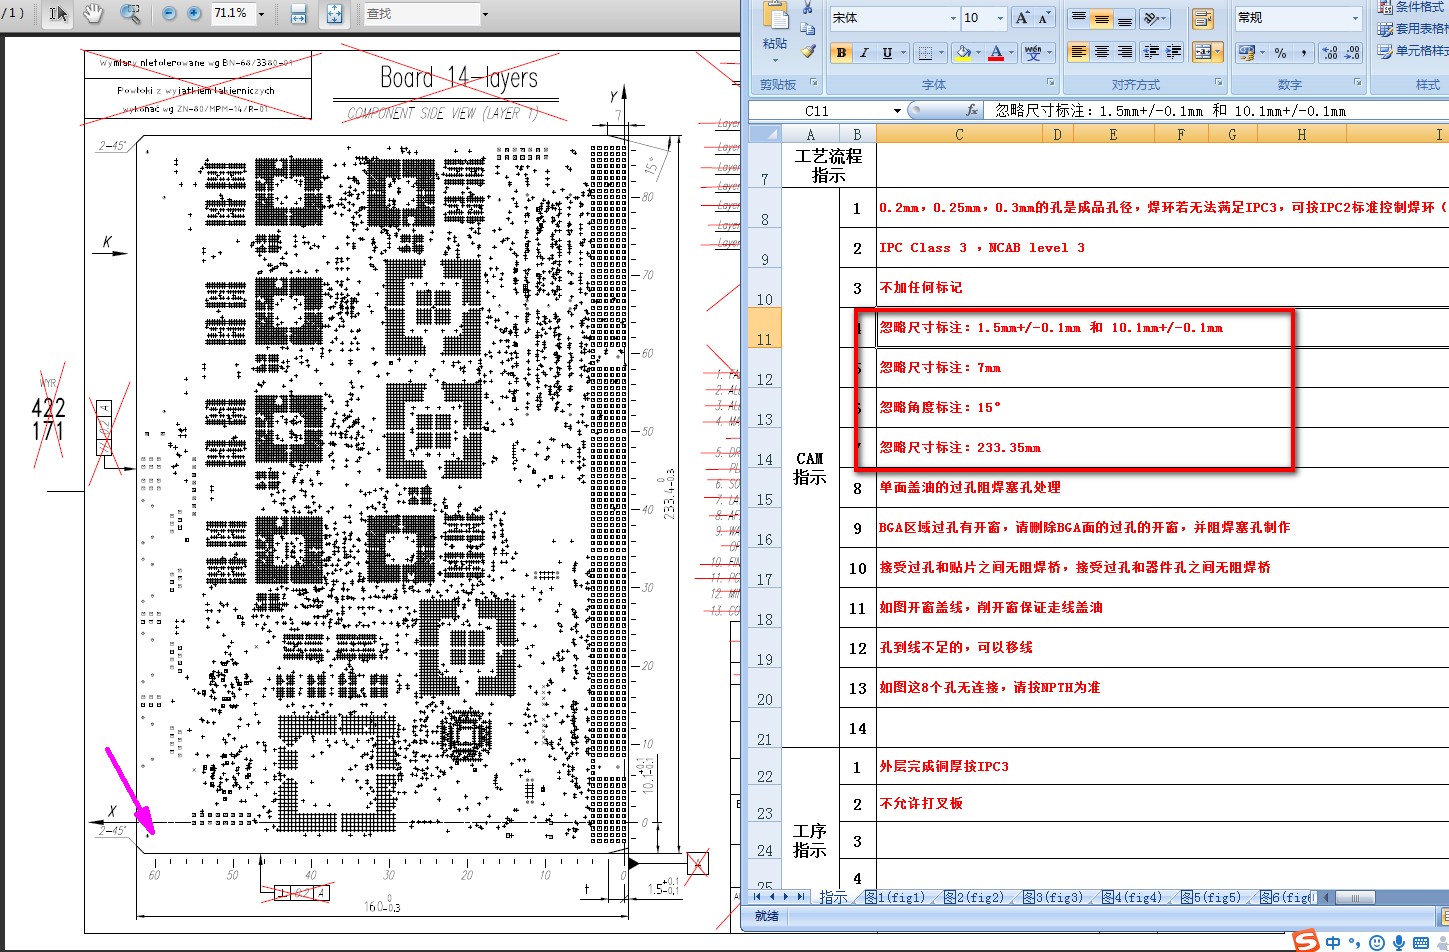Open the Name Box dropdown arrow

[x=897, y=111]
